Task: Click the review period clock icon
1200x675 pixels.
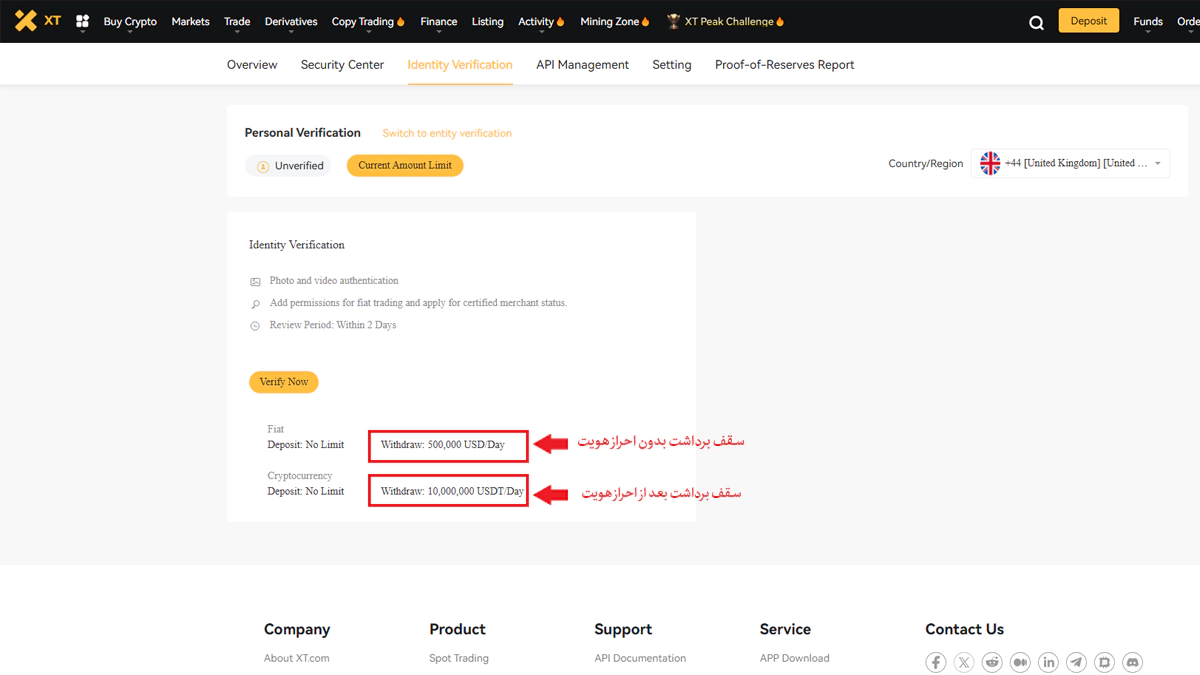Action: coord(255,326)
